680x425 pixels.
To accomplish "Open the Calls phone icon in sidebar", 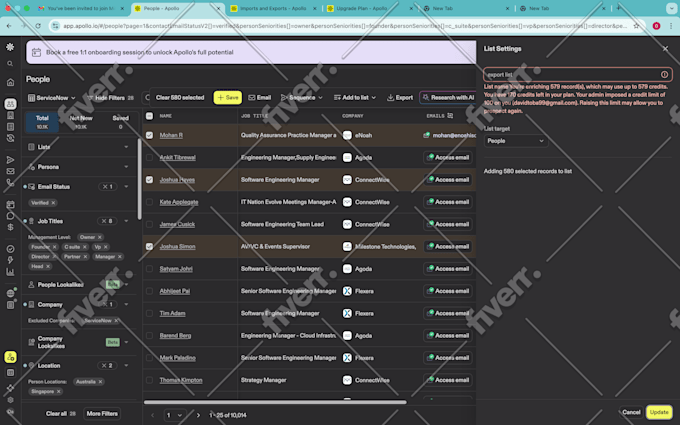I will tap(10, 182).
